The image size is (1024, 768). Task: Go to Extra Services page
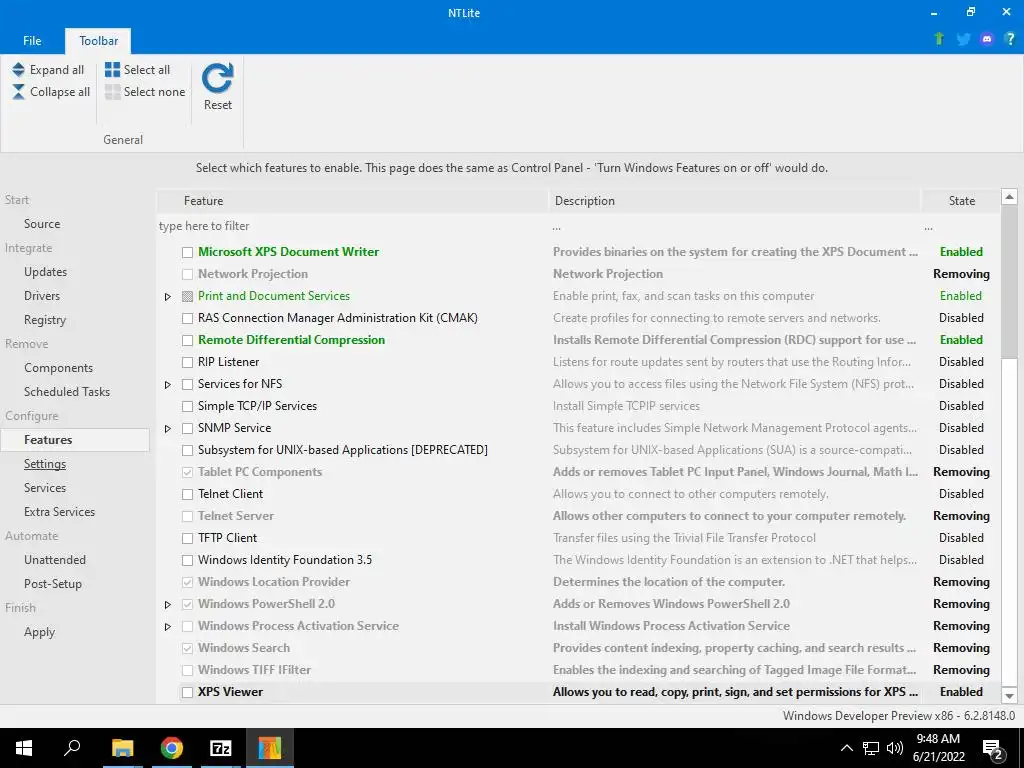[59, 512]
